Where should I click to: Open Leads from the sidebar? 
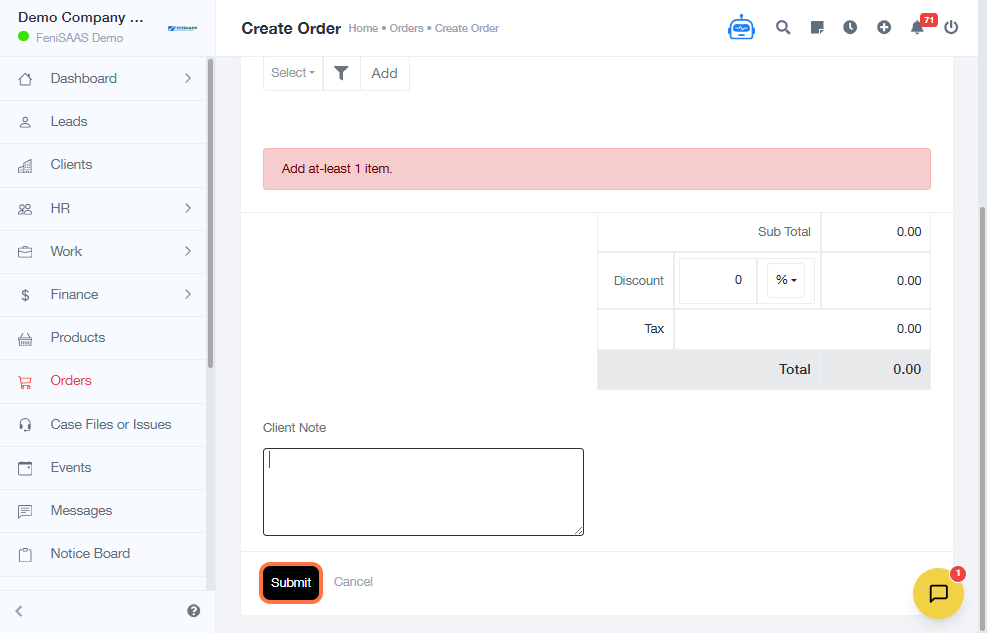(69, 121)
